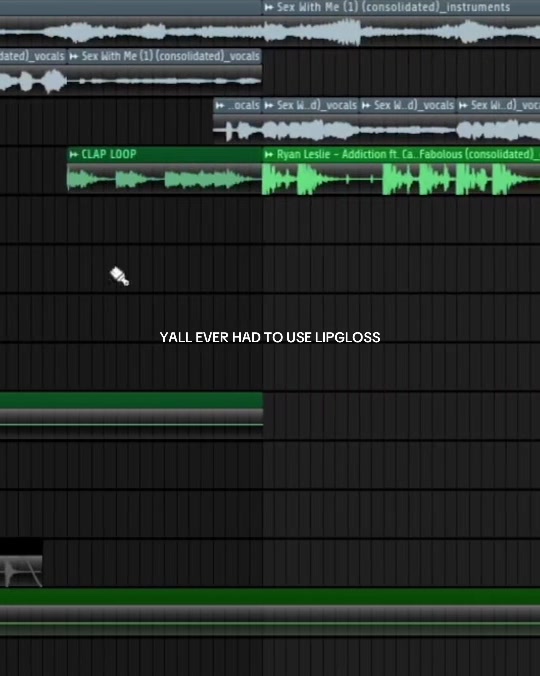Open menu arrow of truncated '..ocals' clip
This screenshot has width=540, height=676.
(220, 105)
